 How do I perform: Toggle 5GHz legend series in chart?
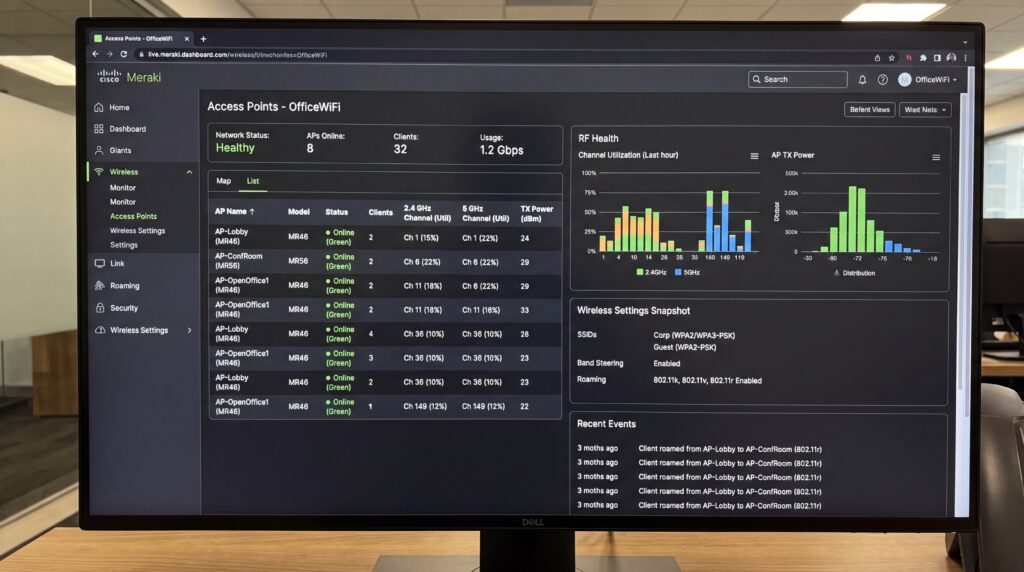click(687, 272)
